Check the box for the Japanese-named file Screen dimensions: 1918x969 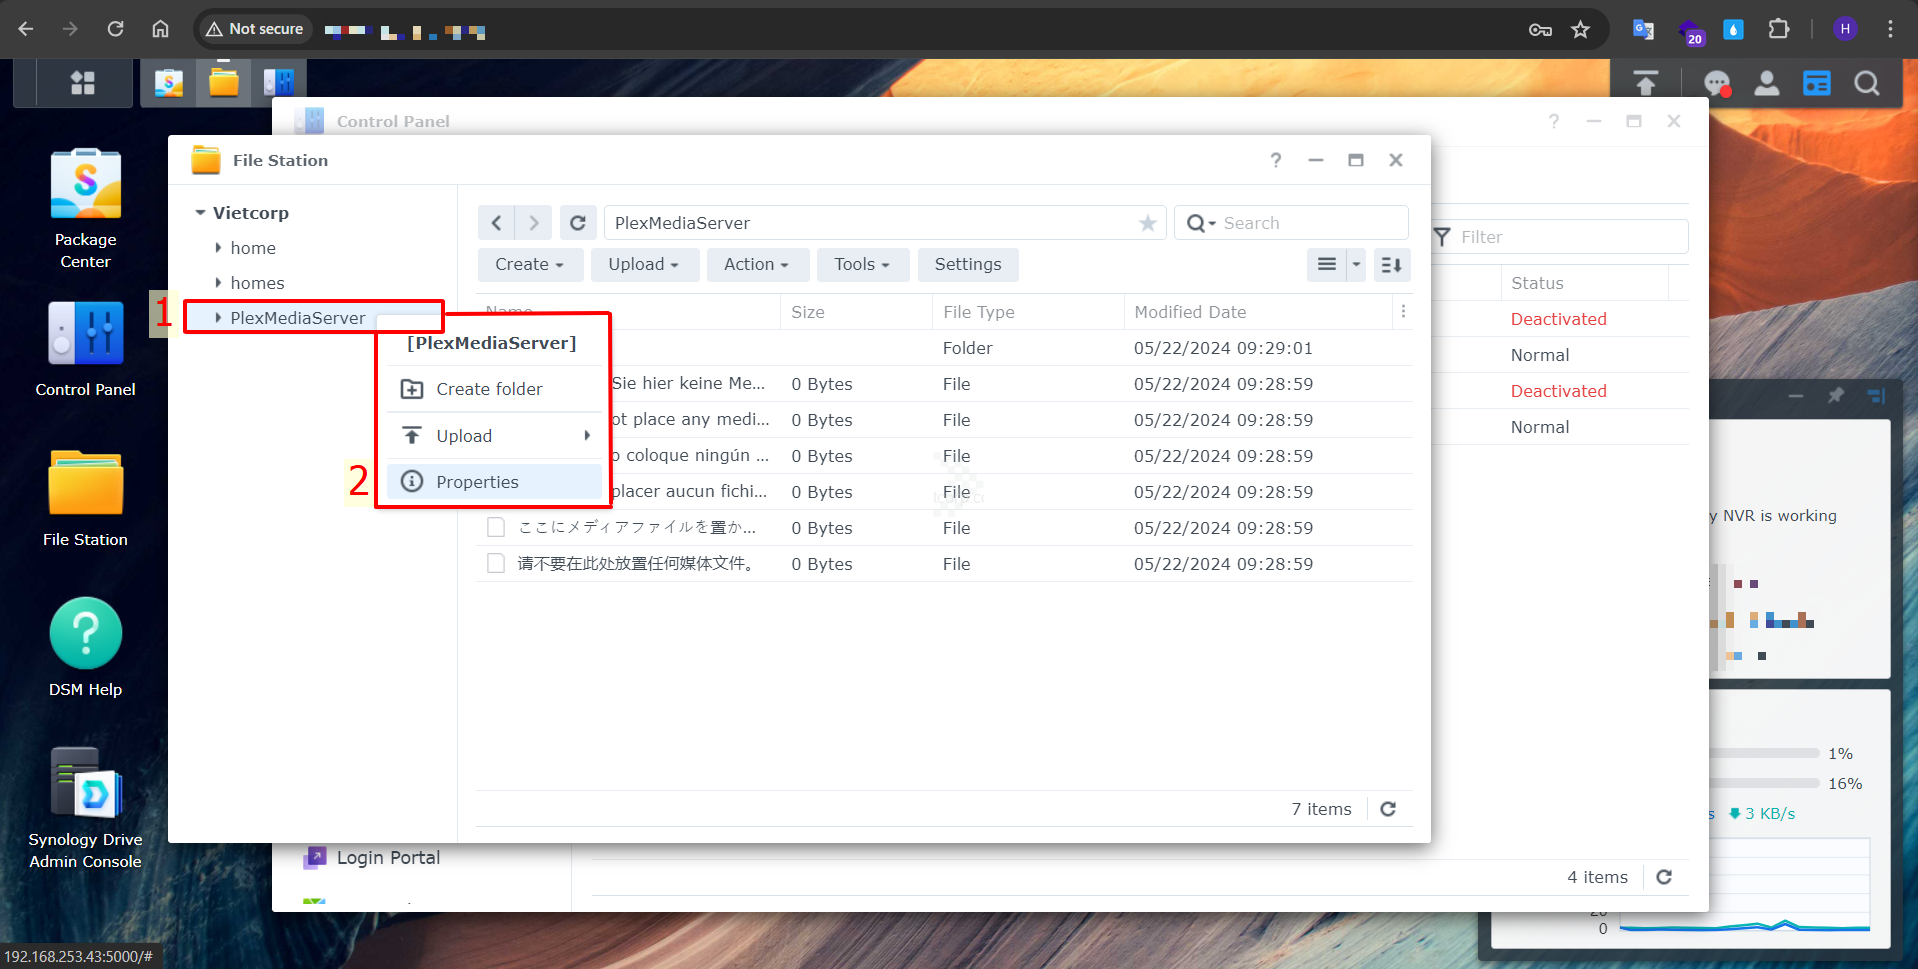coord(496,528)
